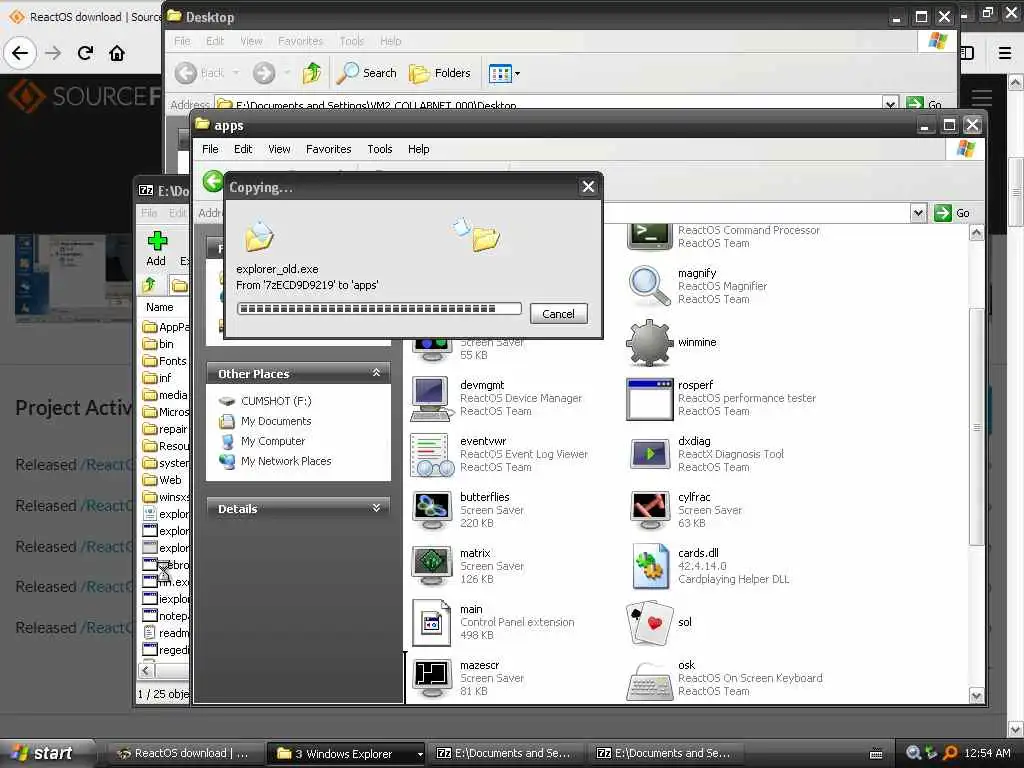Select the inf folder in 7-Zip list
The image size is (1024, 768).
pos(157,378)
